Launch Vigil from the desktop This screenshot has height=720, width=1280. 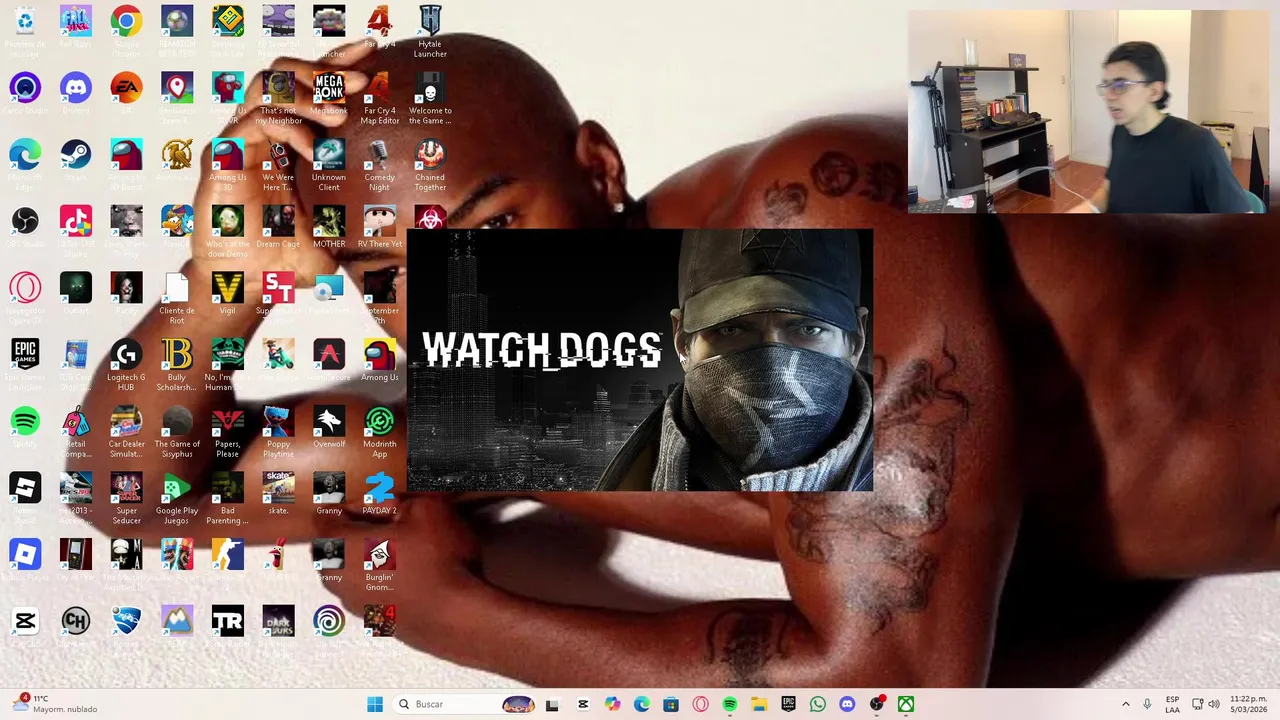(x=228, y=288)
